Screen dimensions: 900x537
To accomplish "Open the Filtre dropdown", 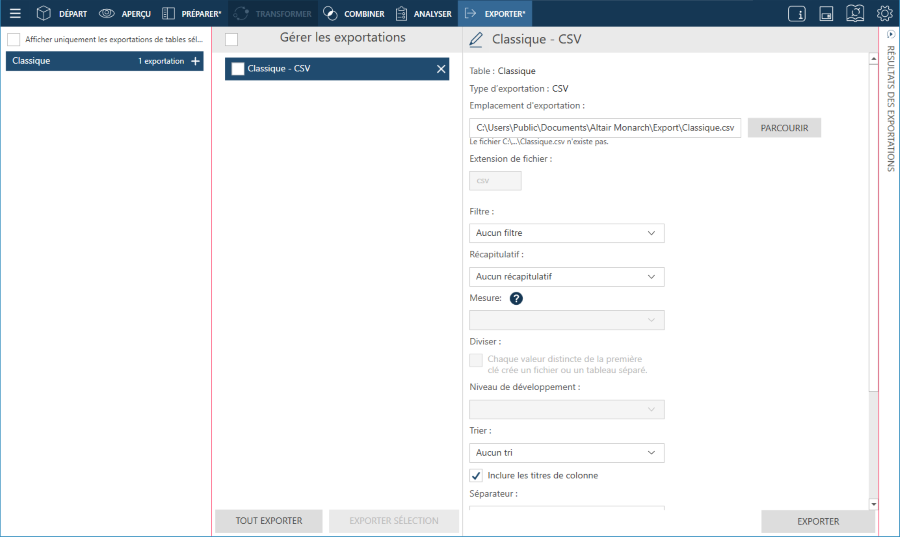I will pos(566,233).
